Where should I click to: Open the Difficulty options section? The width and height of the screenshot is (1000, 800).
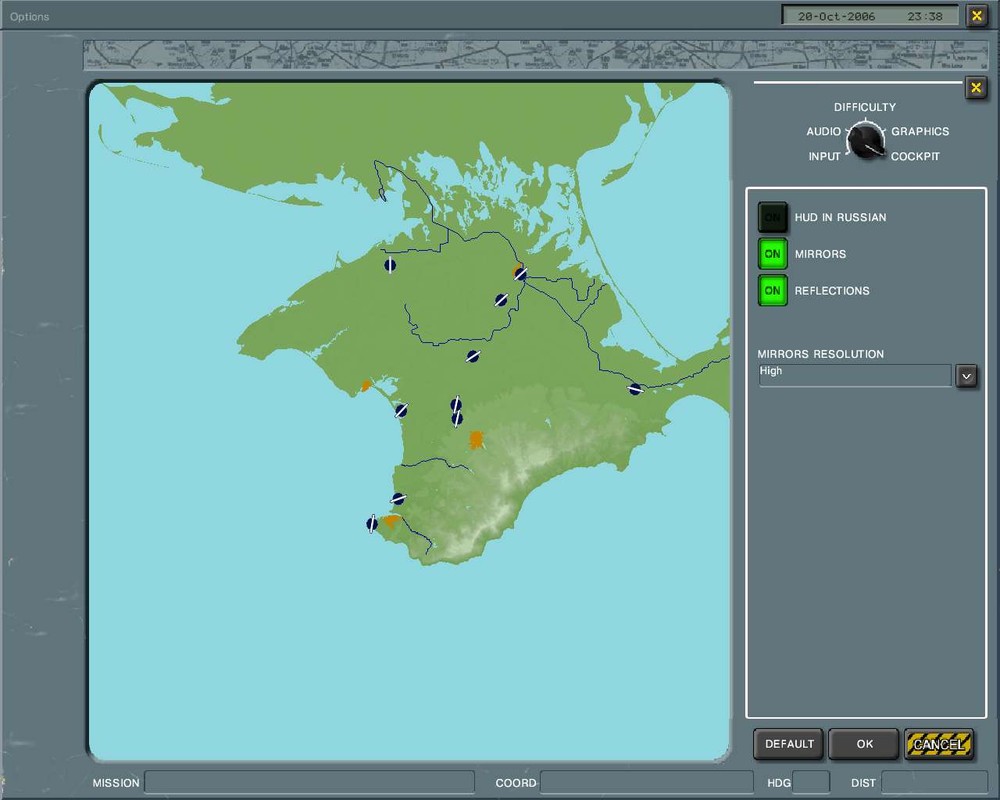pos(865,107)
